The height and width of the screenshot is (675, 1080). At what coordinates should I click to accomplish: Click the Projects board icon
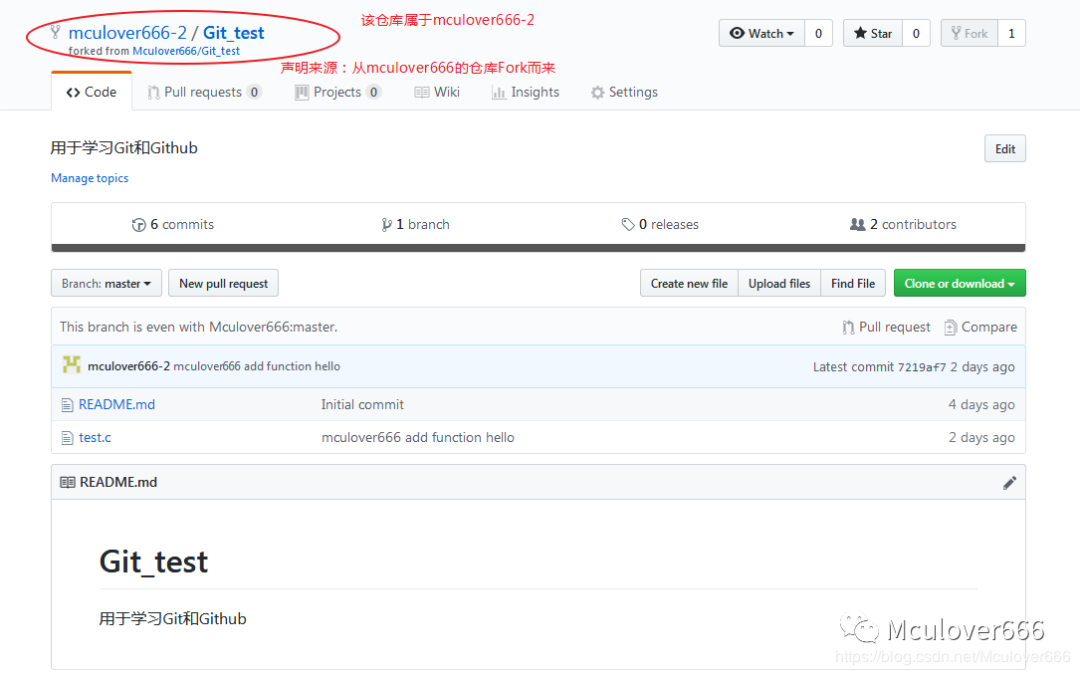pyautogui.click(x=302, y=92)
